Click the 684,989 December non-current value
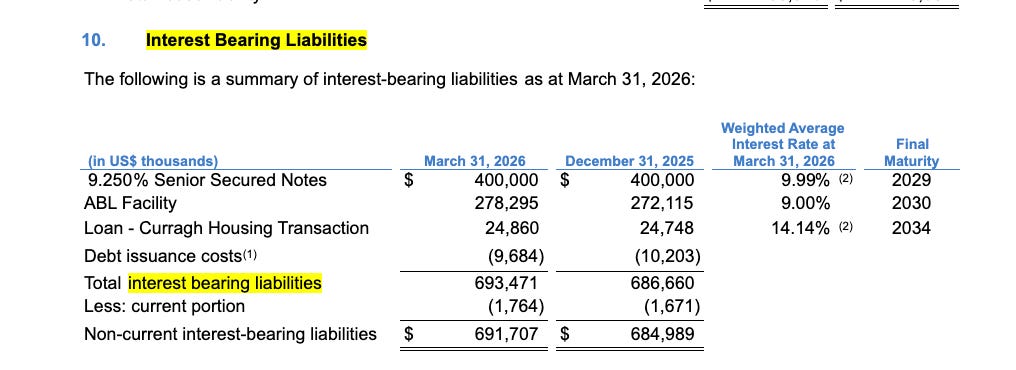The height and width of the screenshot is (370, 1016). [662, 334]
